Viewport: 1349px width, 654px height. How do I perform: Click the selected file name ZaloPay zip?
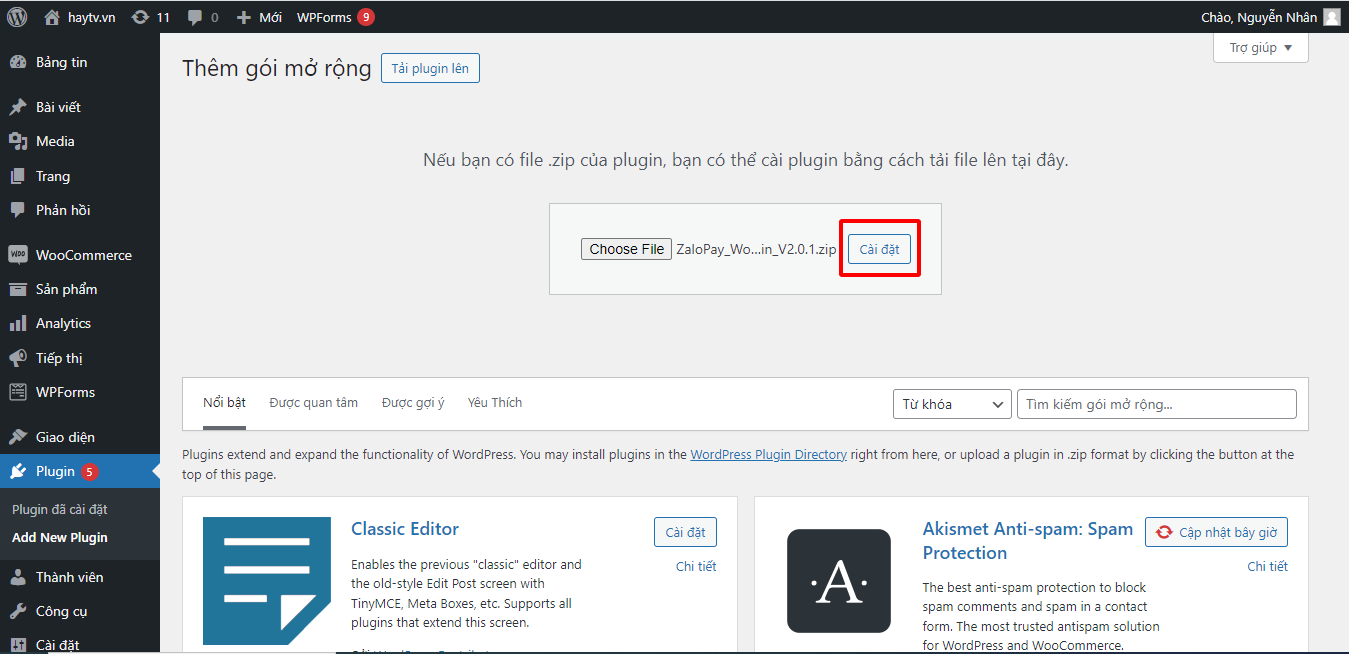coord(756,249)
